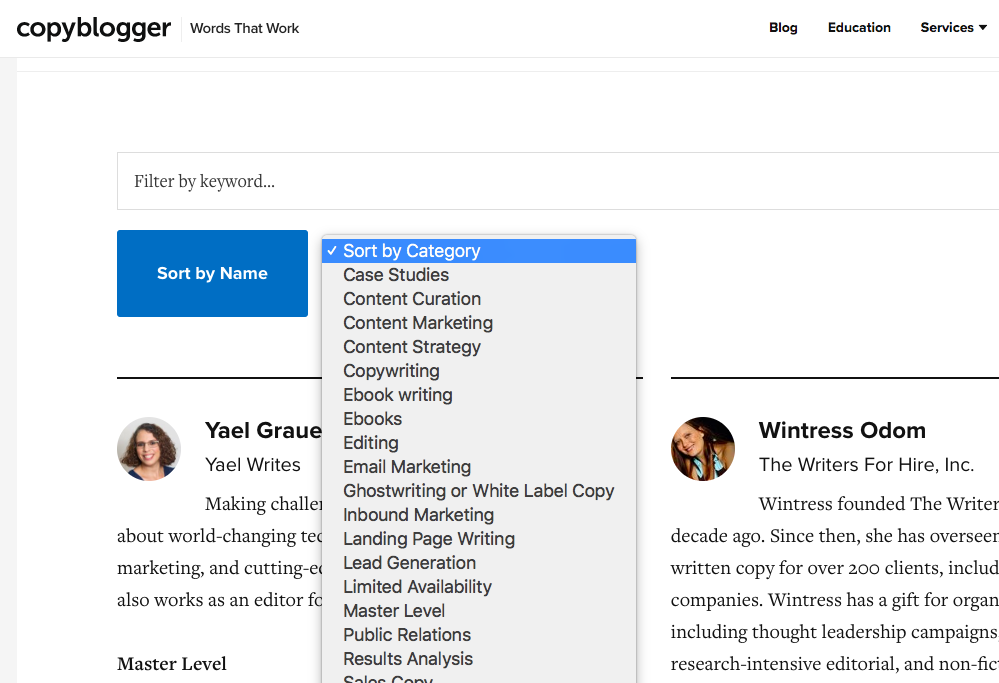Go to the Education page
The width and height of the screenshot is (999, 683).
[x=859, y=28]
